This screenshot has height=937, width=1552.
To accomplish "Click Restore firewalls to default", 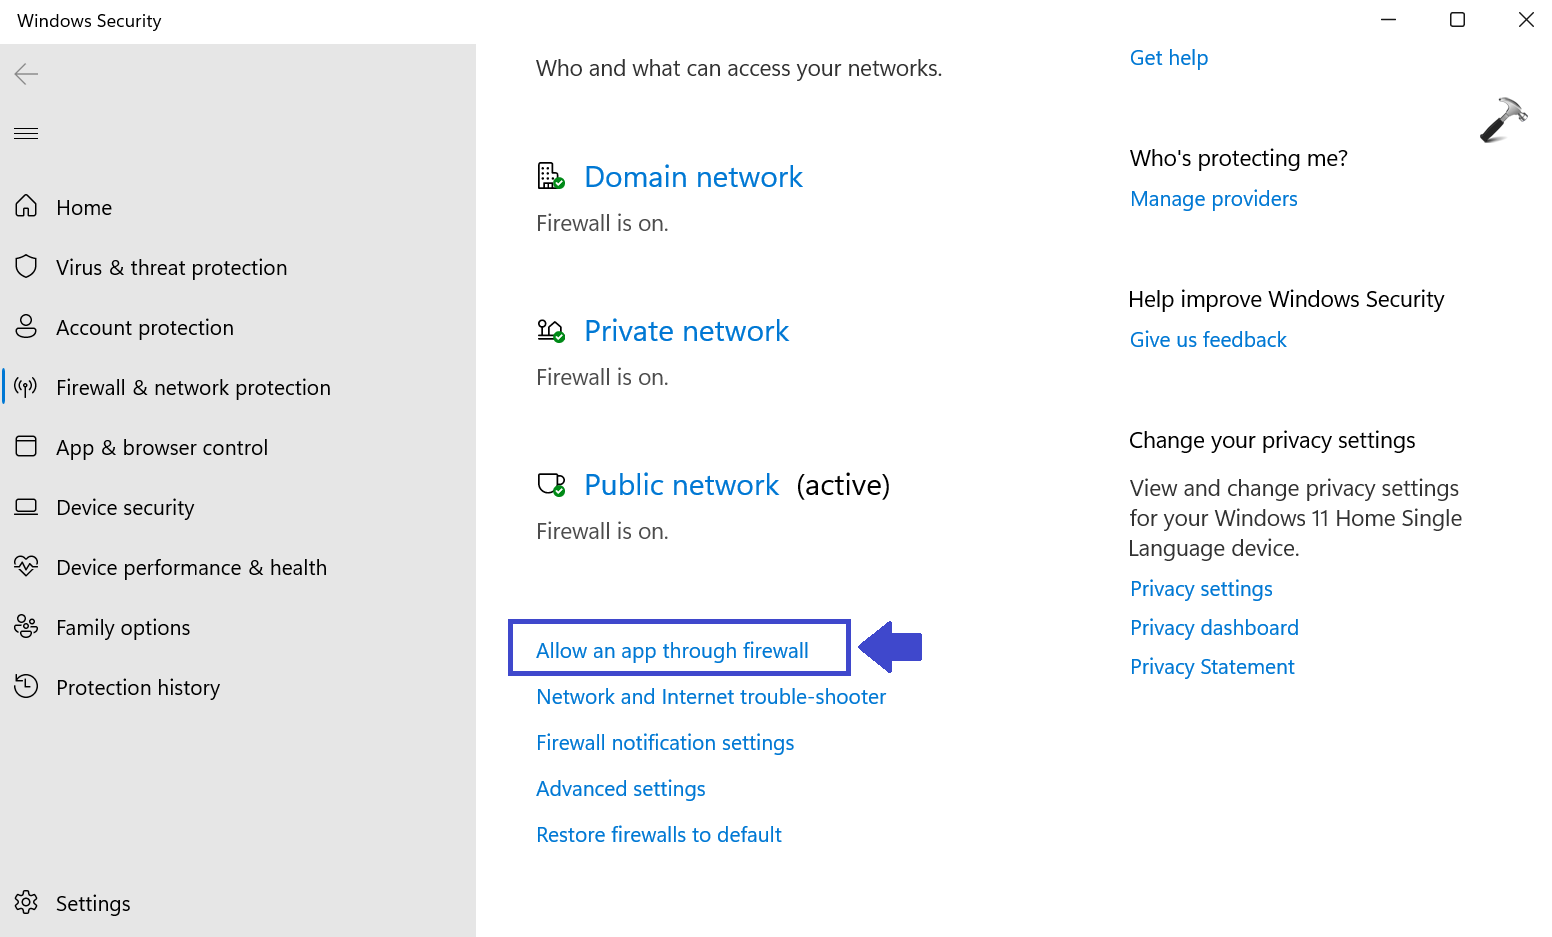I will [659, 835].
